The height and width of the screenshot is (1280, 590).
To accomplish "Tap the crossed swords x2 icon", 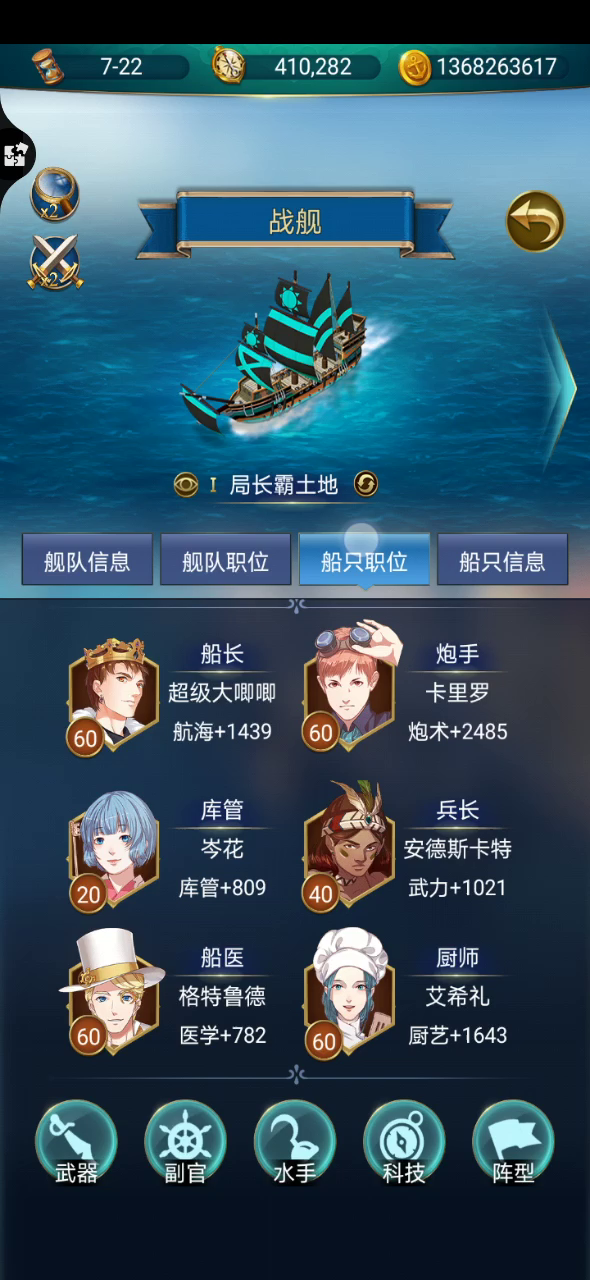I will (54, 261).
